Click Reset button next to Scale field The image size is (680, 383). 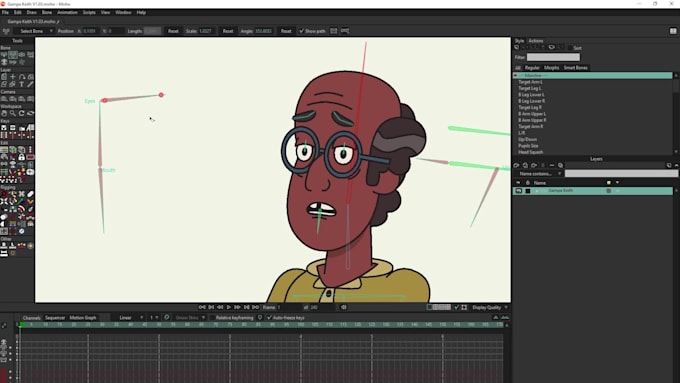(228, 31)
